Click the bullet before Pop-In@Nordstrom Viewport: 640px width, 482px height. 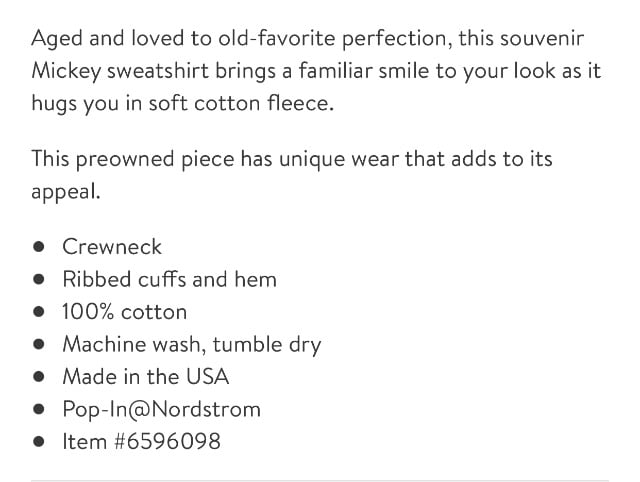[39, 409]
